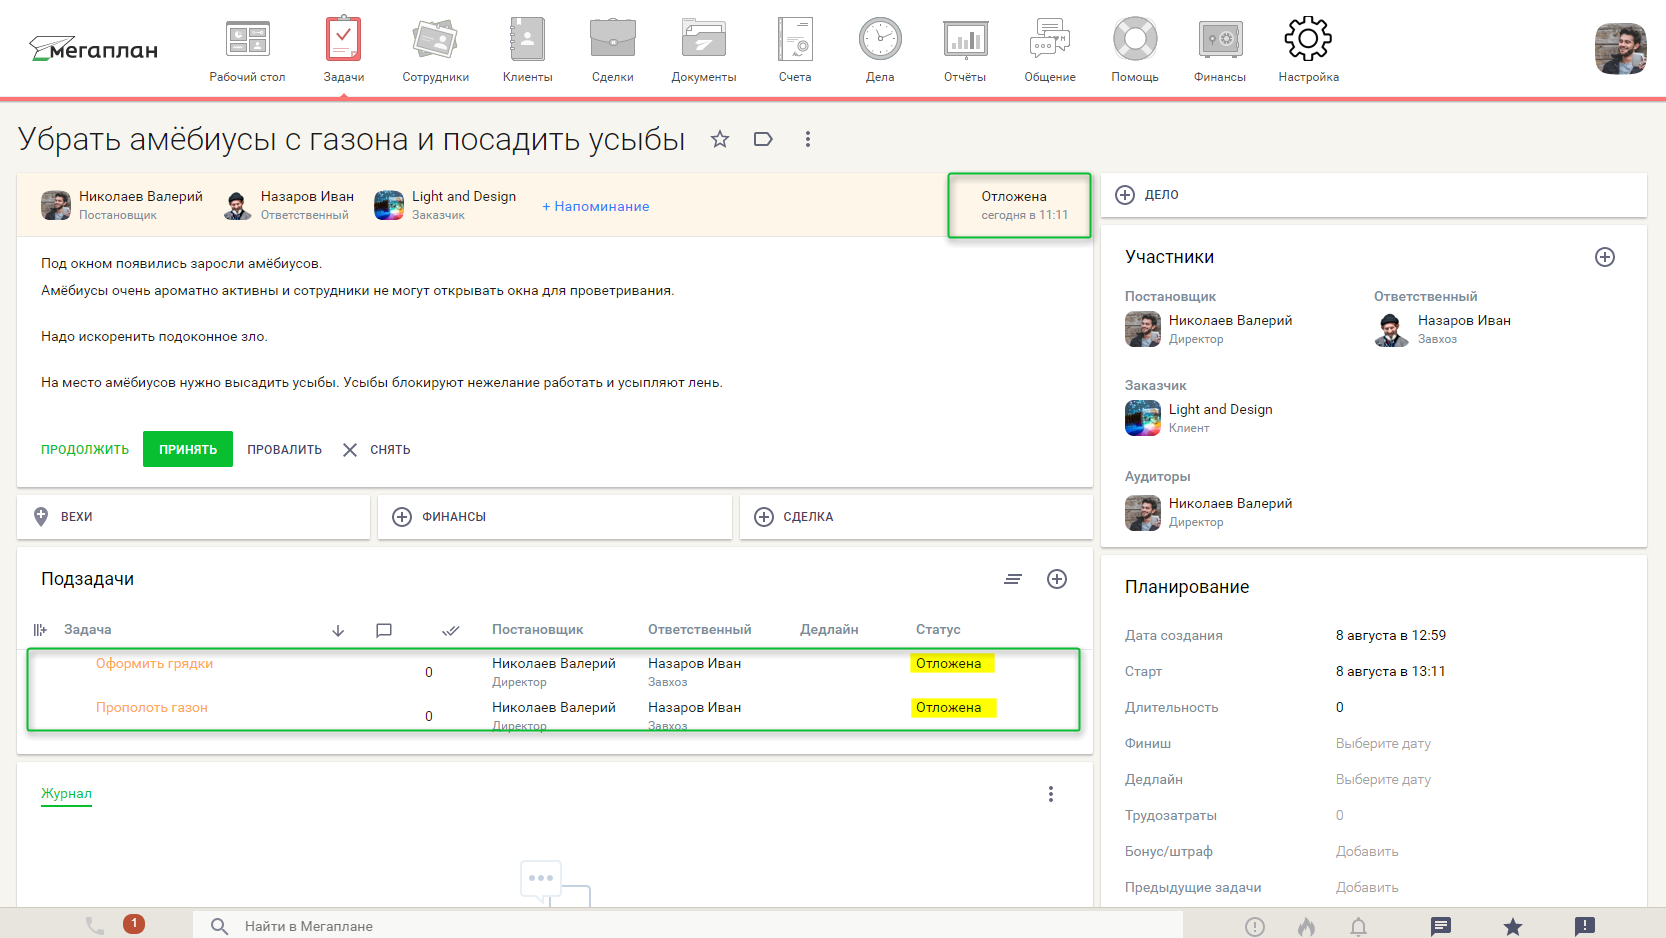The height and width of the screenshot is (938, 1666).
Task: Add Предыдущие задачи via Добавить
Action: (x=1367, y=887)
